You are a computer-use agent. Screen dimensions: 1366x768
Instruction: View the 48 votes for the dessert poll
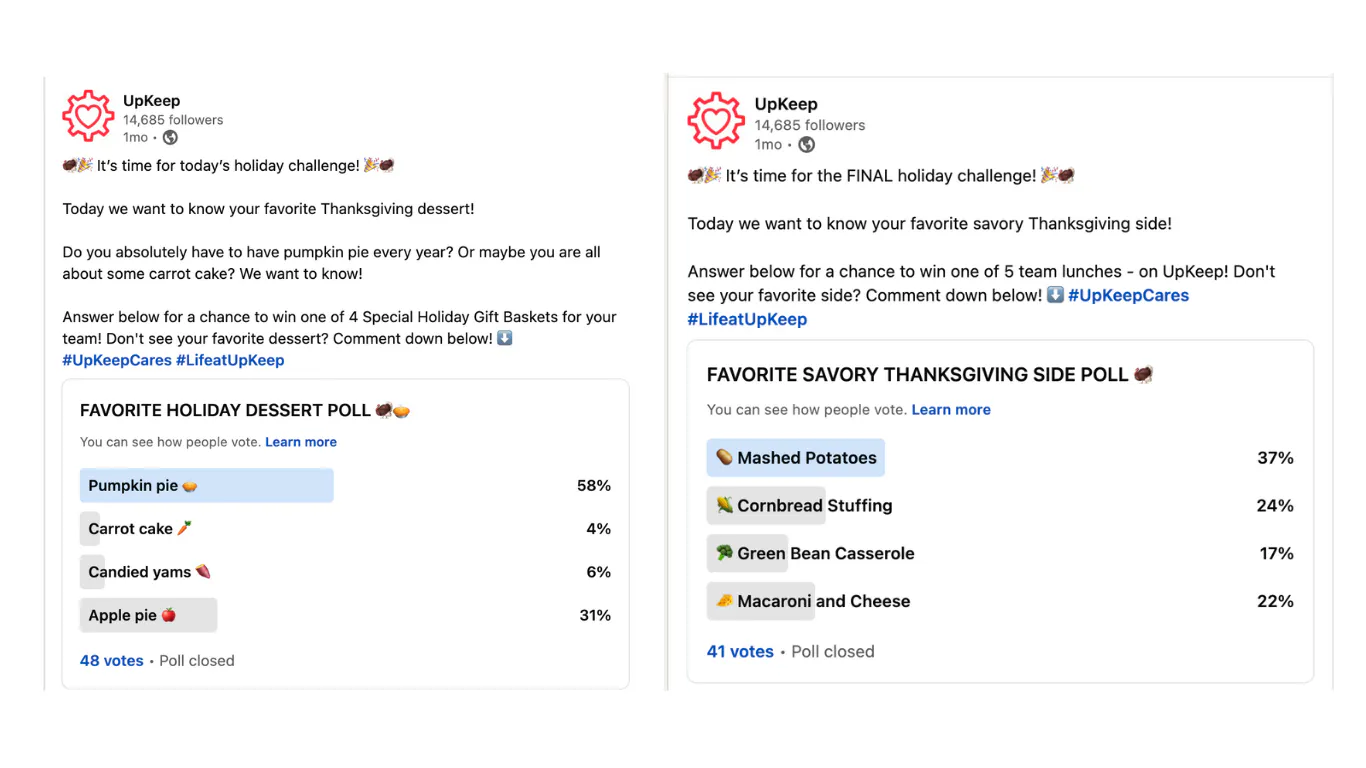coord(111,660)
